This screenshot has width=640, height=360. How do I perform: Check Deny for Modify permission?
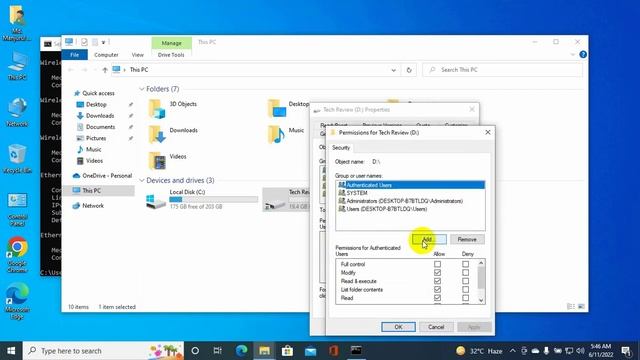465,273
